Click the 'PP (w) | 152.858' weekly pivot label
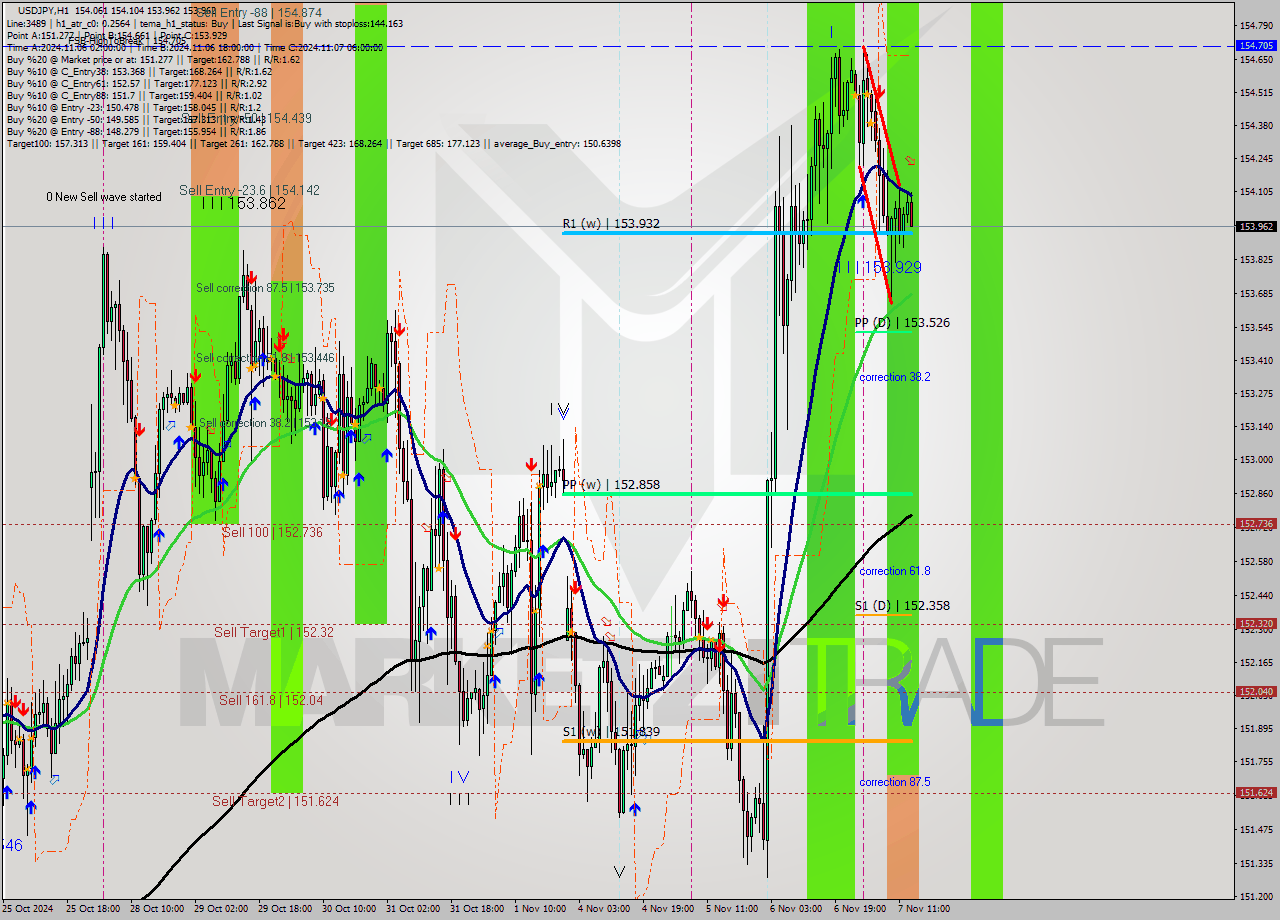This screenshot has height=920, width=1280. click(611, 485)
